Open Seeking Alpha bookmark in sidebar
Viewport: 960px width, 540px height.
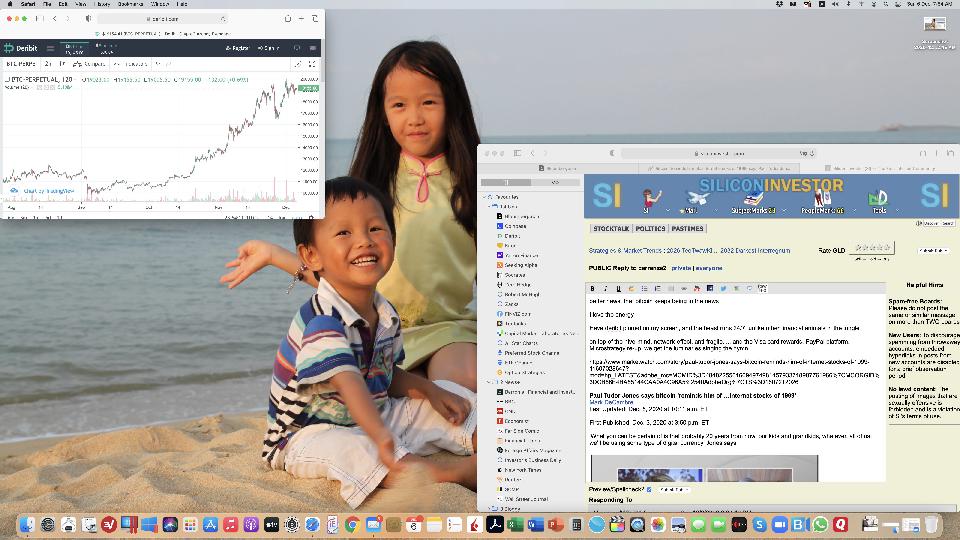click(x=521, y=265)
